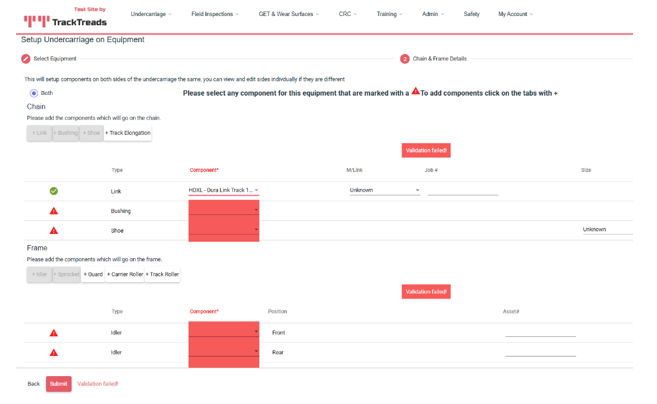Open the Link component dropdown
The width and height of the screenshot is (657, 404).
[x=223, y=190]
